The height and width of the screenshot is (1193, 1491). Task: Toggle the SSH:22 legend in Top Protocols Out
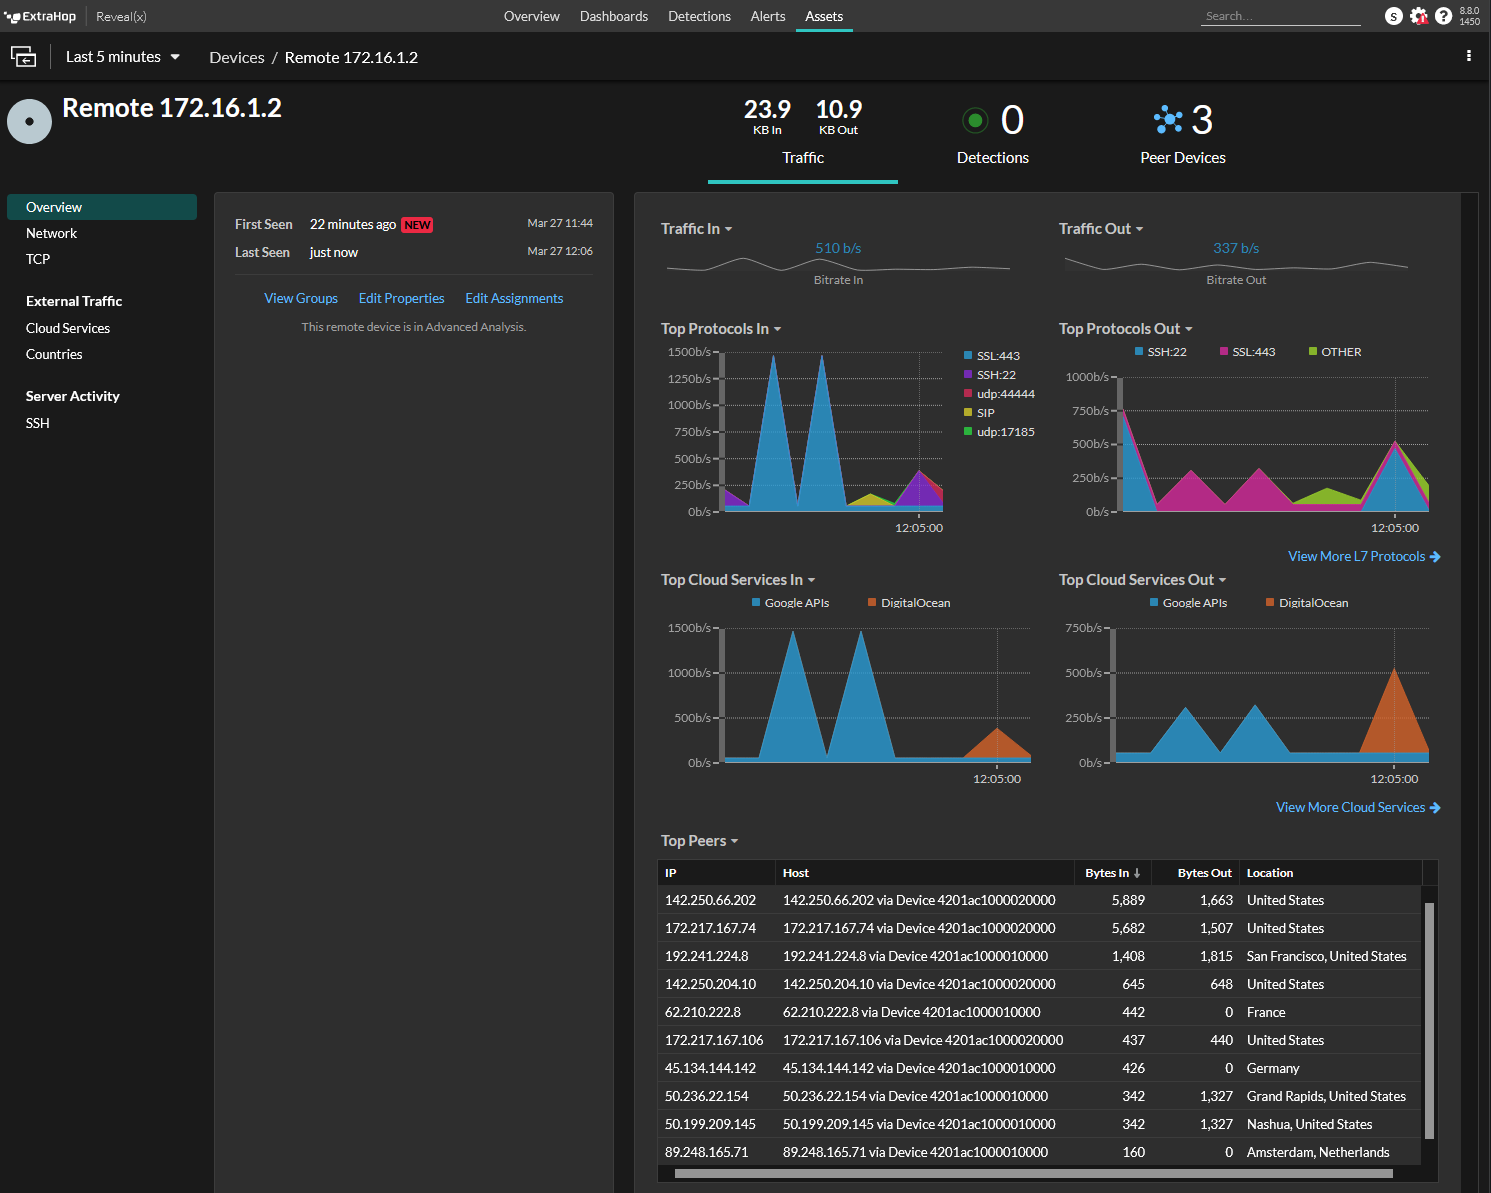1165,352
